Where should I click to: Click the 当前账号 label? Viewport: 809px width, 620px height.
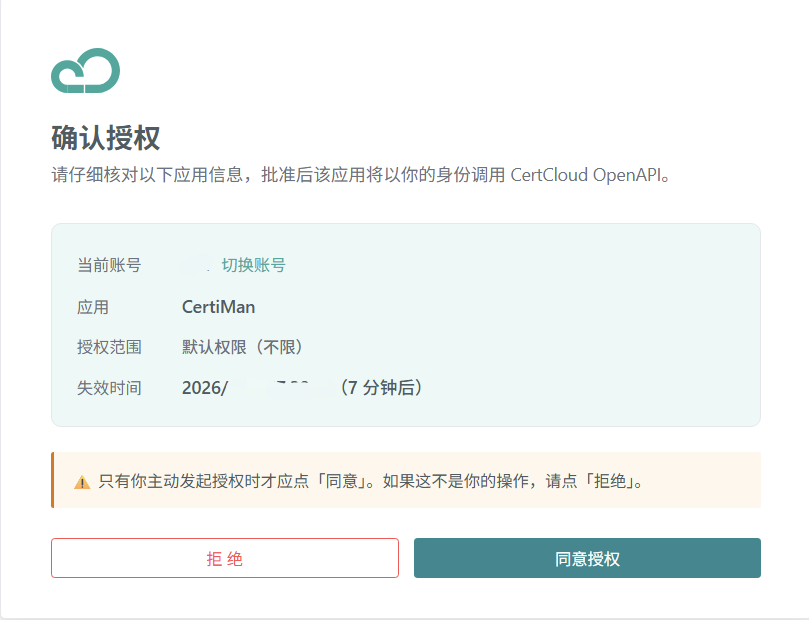click(109, 265)
